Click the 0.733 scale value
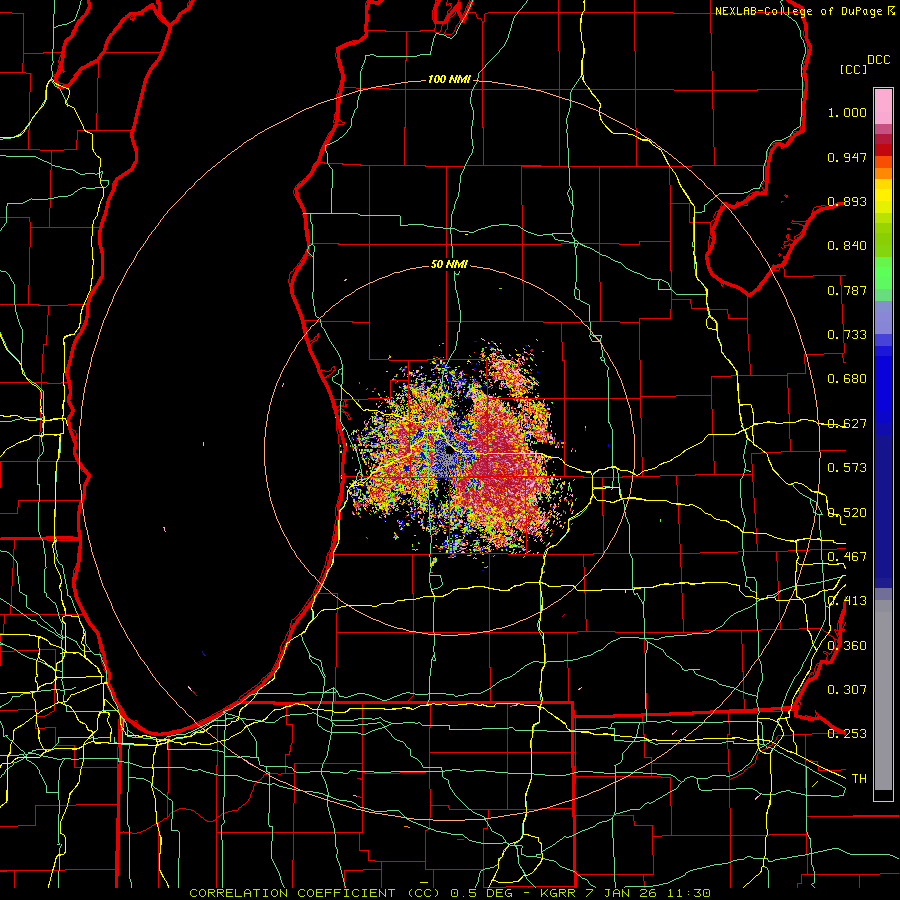 point(847,335)
